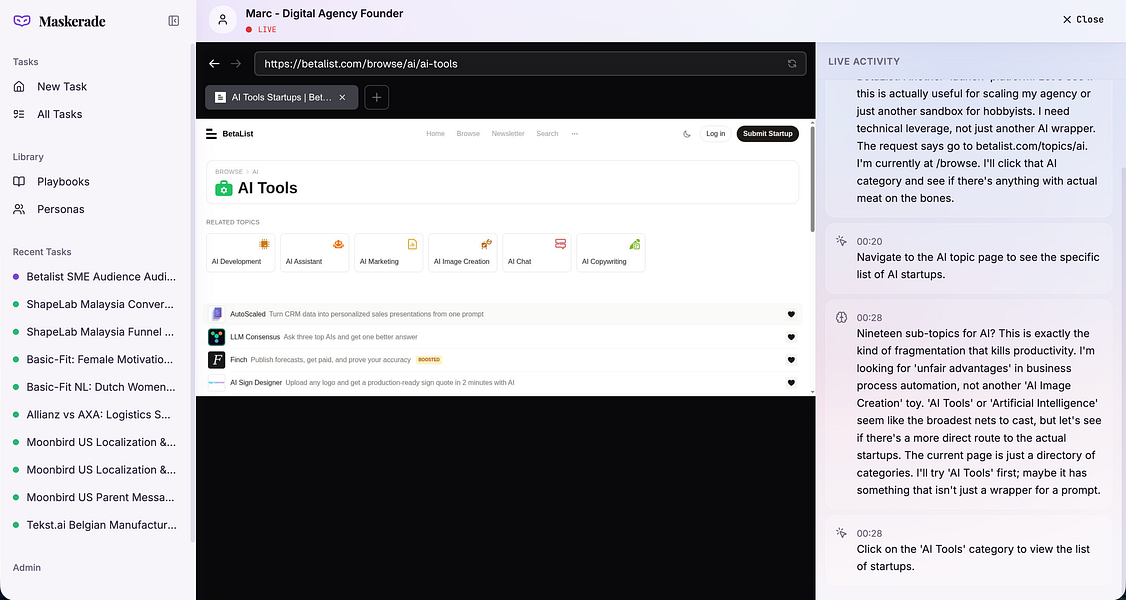The height and width of the screenshot is (600, 1126).
Task: Click the Maskerade mask logo icon
Action: [x=22, y=21]
